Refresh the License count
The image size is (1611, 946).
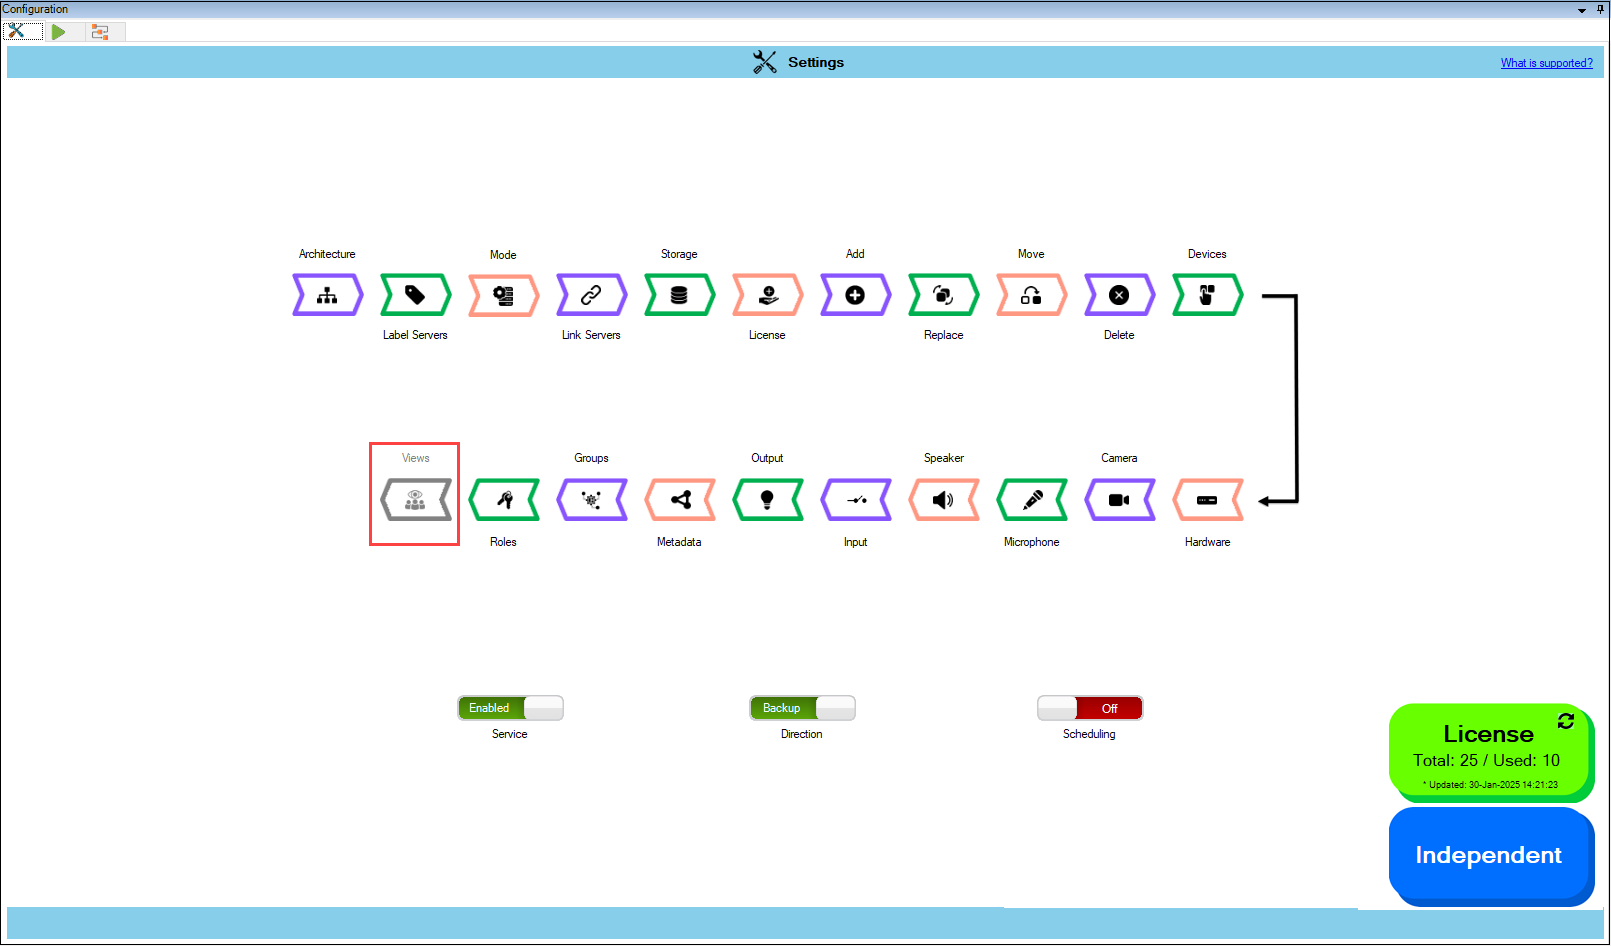coord(1566,721)
